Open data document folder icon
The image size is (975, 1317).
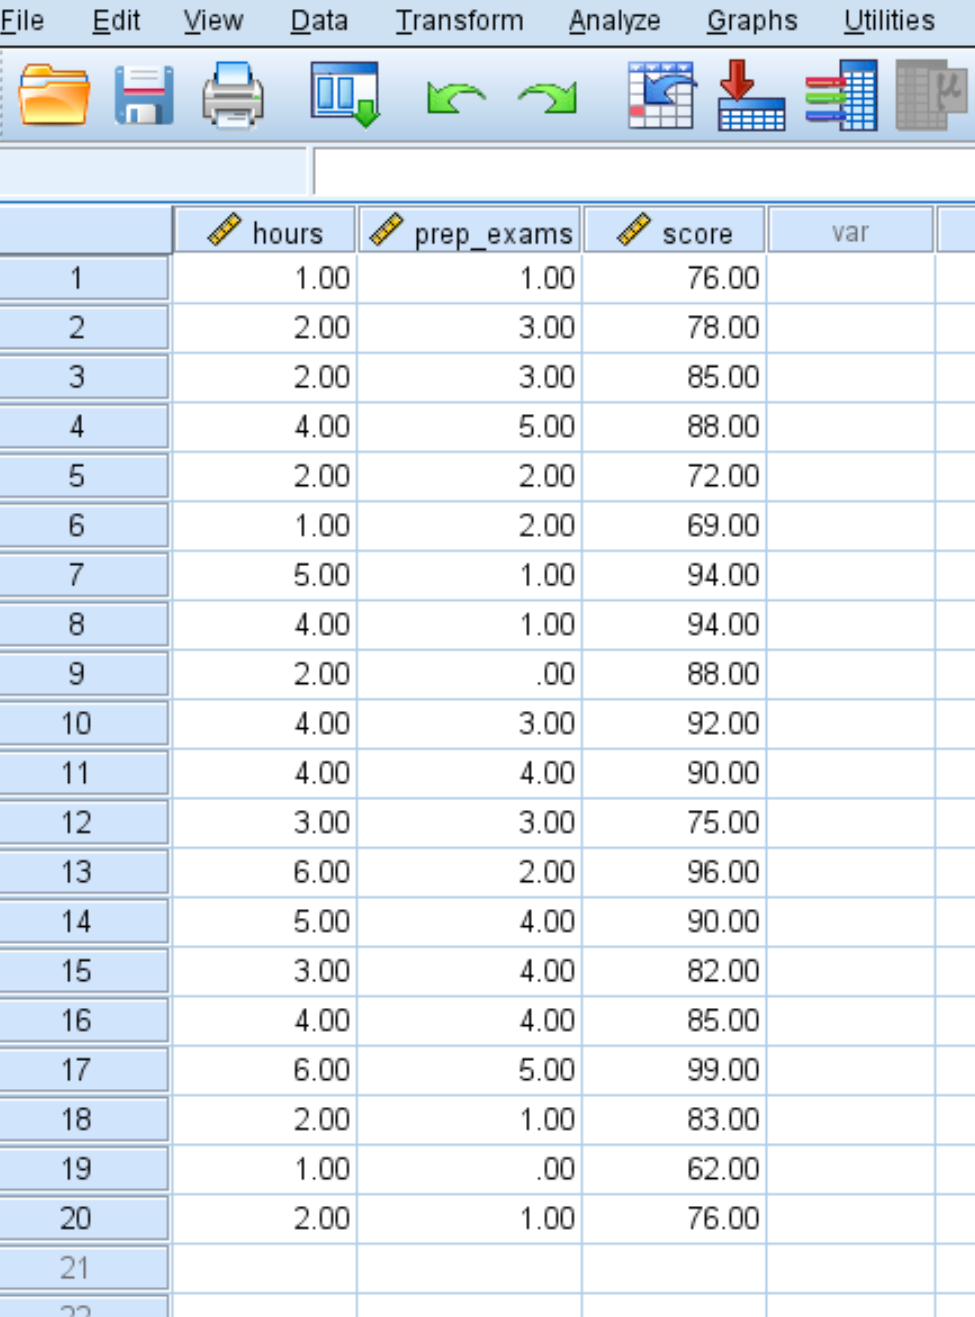pyautogui.click(x=54, y=95)
